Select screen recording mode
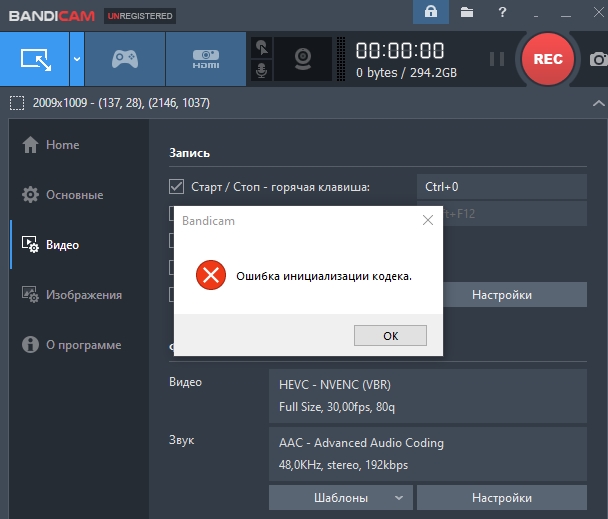The width and height of the screenshot is (608, 519). point(35,59)
